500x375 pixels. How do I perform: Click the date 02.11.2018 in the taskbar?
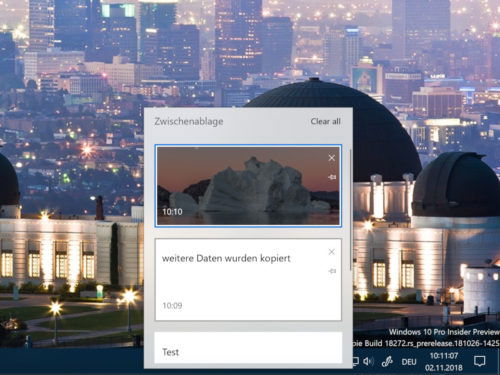tap(444, 368)
